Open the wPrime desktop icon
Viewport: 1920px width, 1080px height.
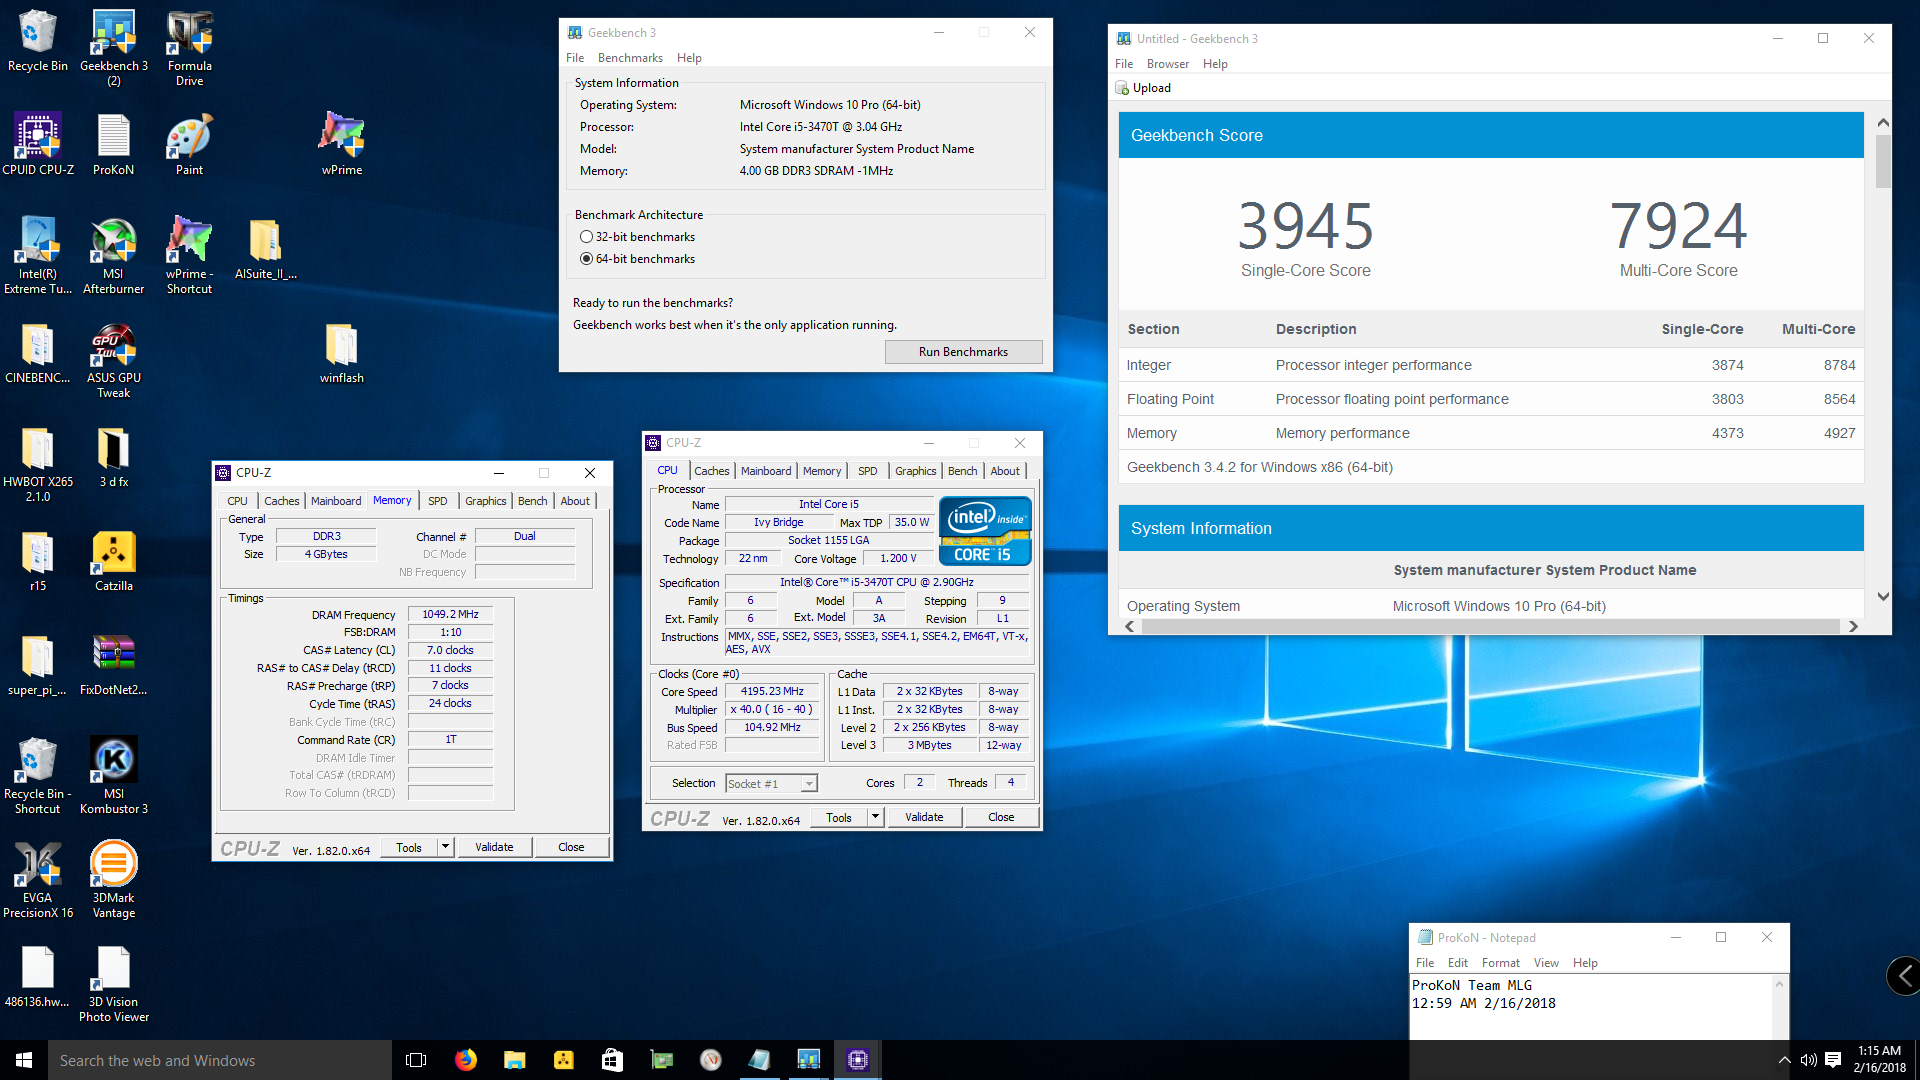(342, 144)
